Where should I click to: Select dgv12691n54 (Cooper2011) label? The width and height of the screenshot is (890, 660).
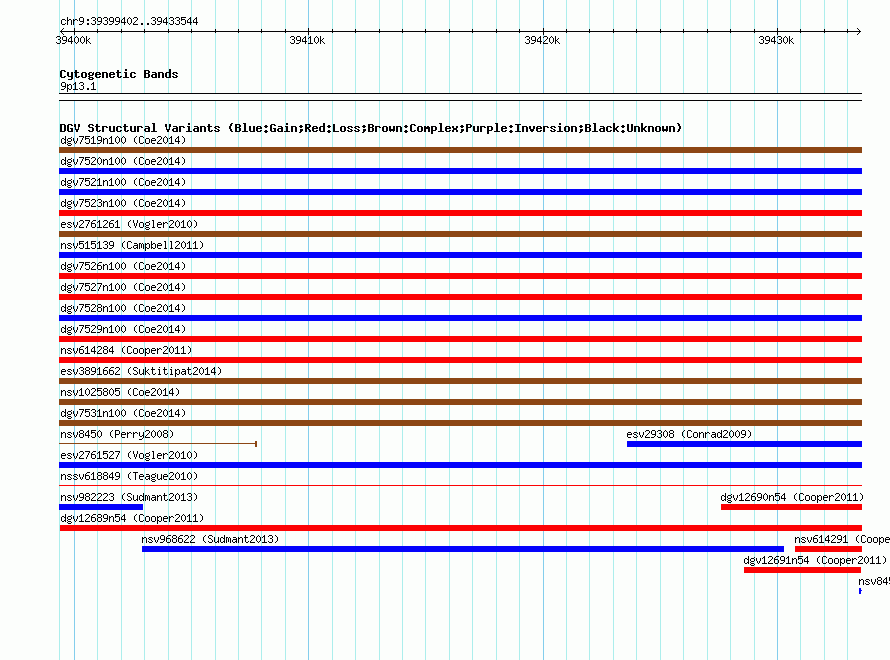815,560
